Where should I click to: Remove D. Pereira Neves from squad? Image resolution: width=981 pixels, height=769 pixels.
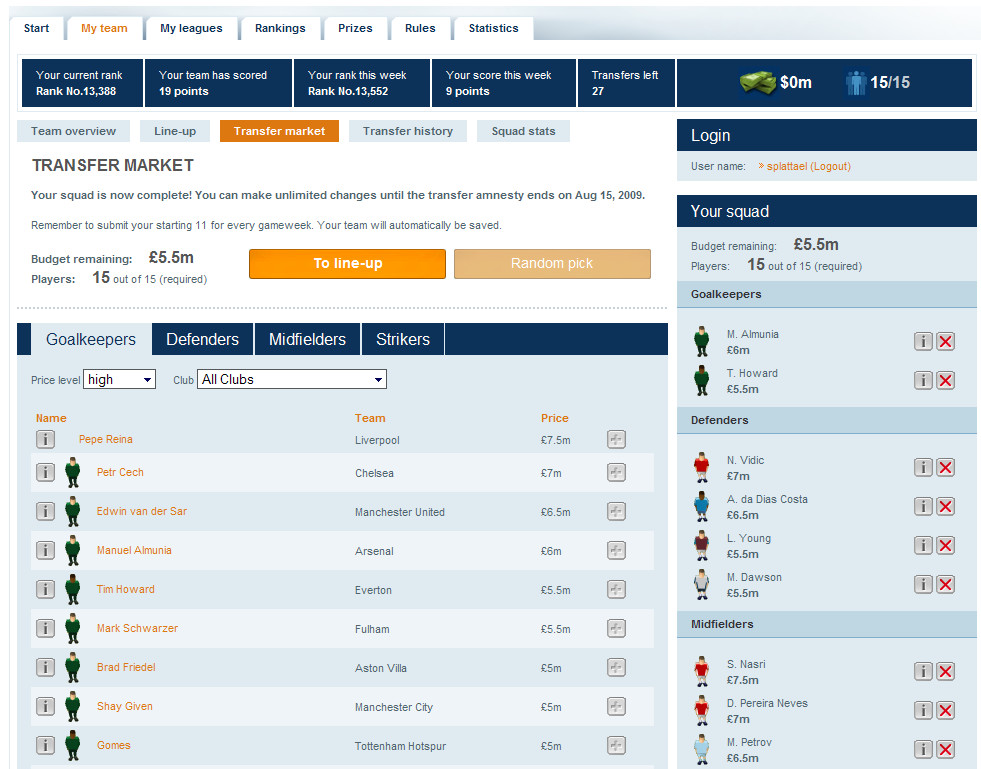pyautogui.click(x=945, y=710)
